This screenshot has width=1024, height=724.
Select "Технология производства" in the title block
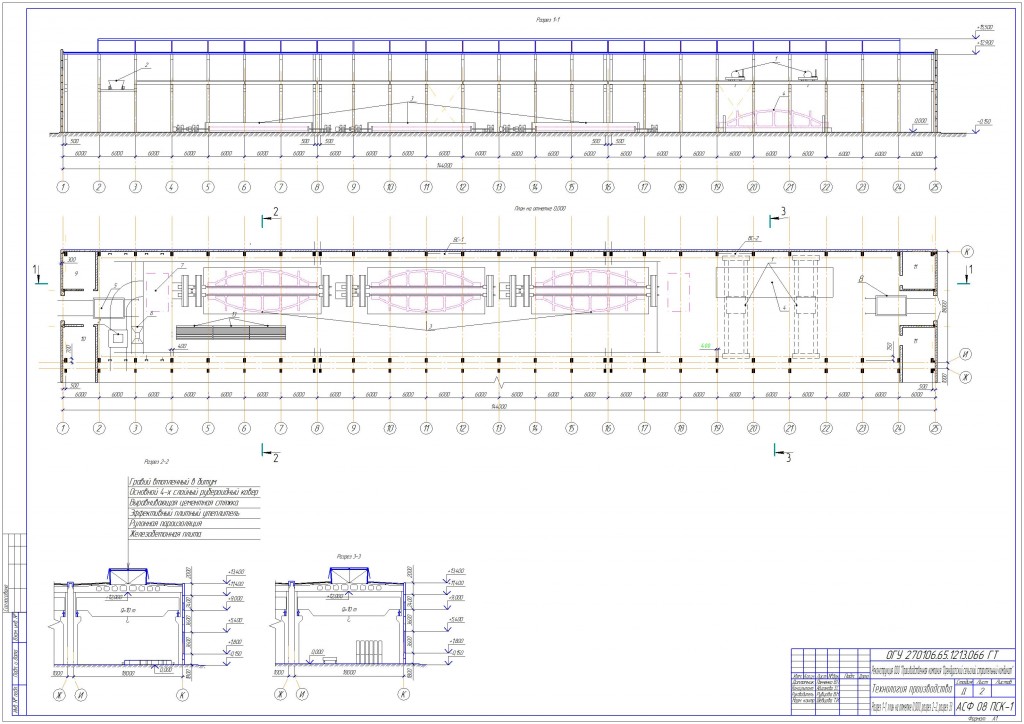point(912,688)
